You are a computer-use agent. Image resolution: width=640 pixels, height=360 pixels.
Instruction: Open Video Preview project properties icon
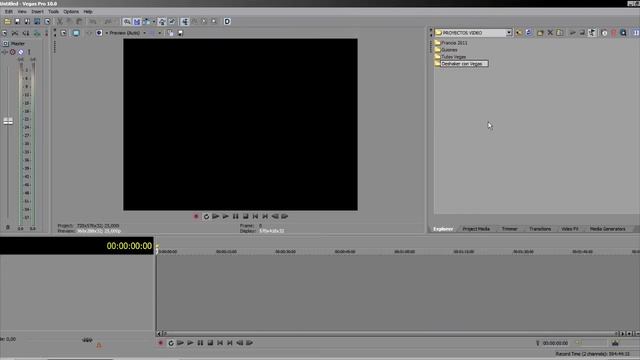[x=64, y=33]
